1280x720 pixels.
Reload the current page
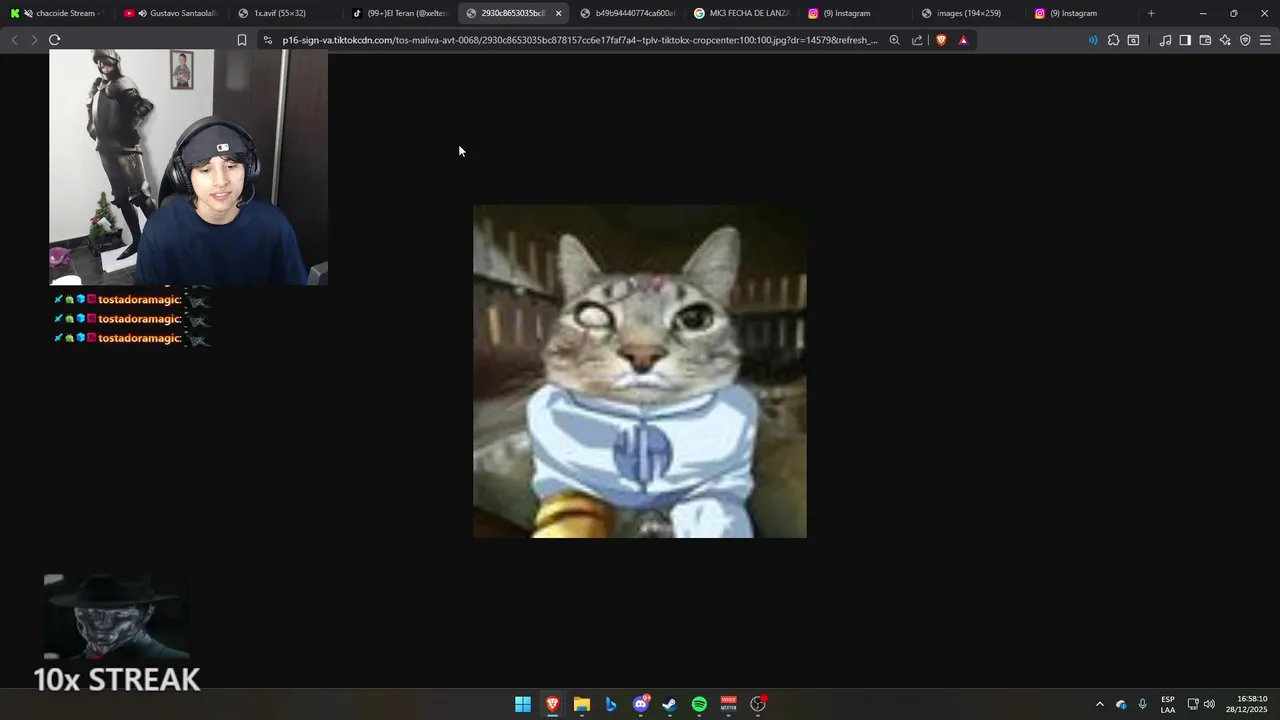[54, 40]
